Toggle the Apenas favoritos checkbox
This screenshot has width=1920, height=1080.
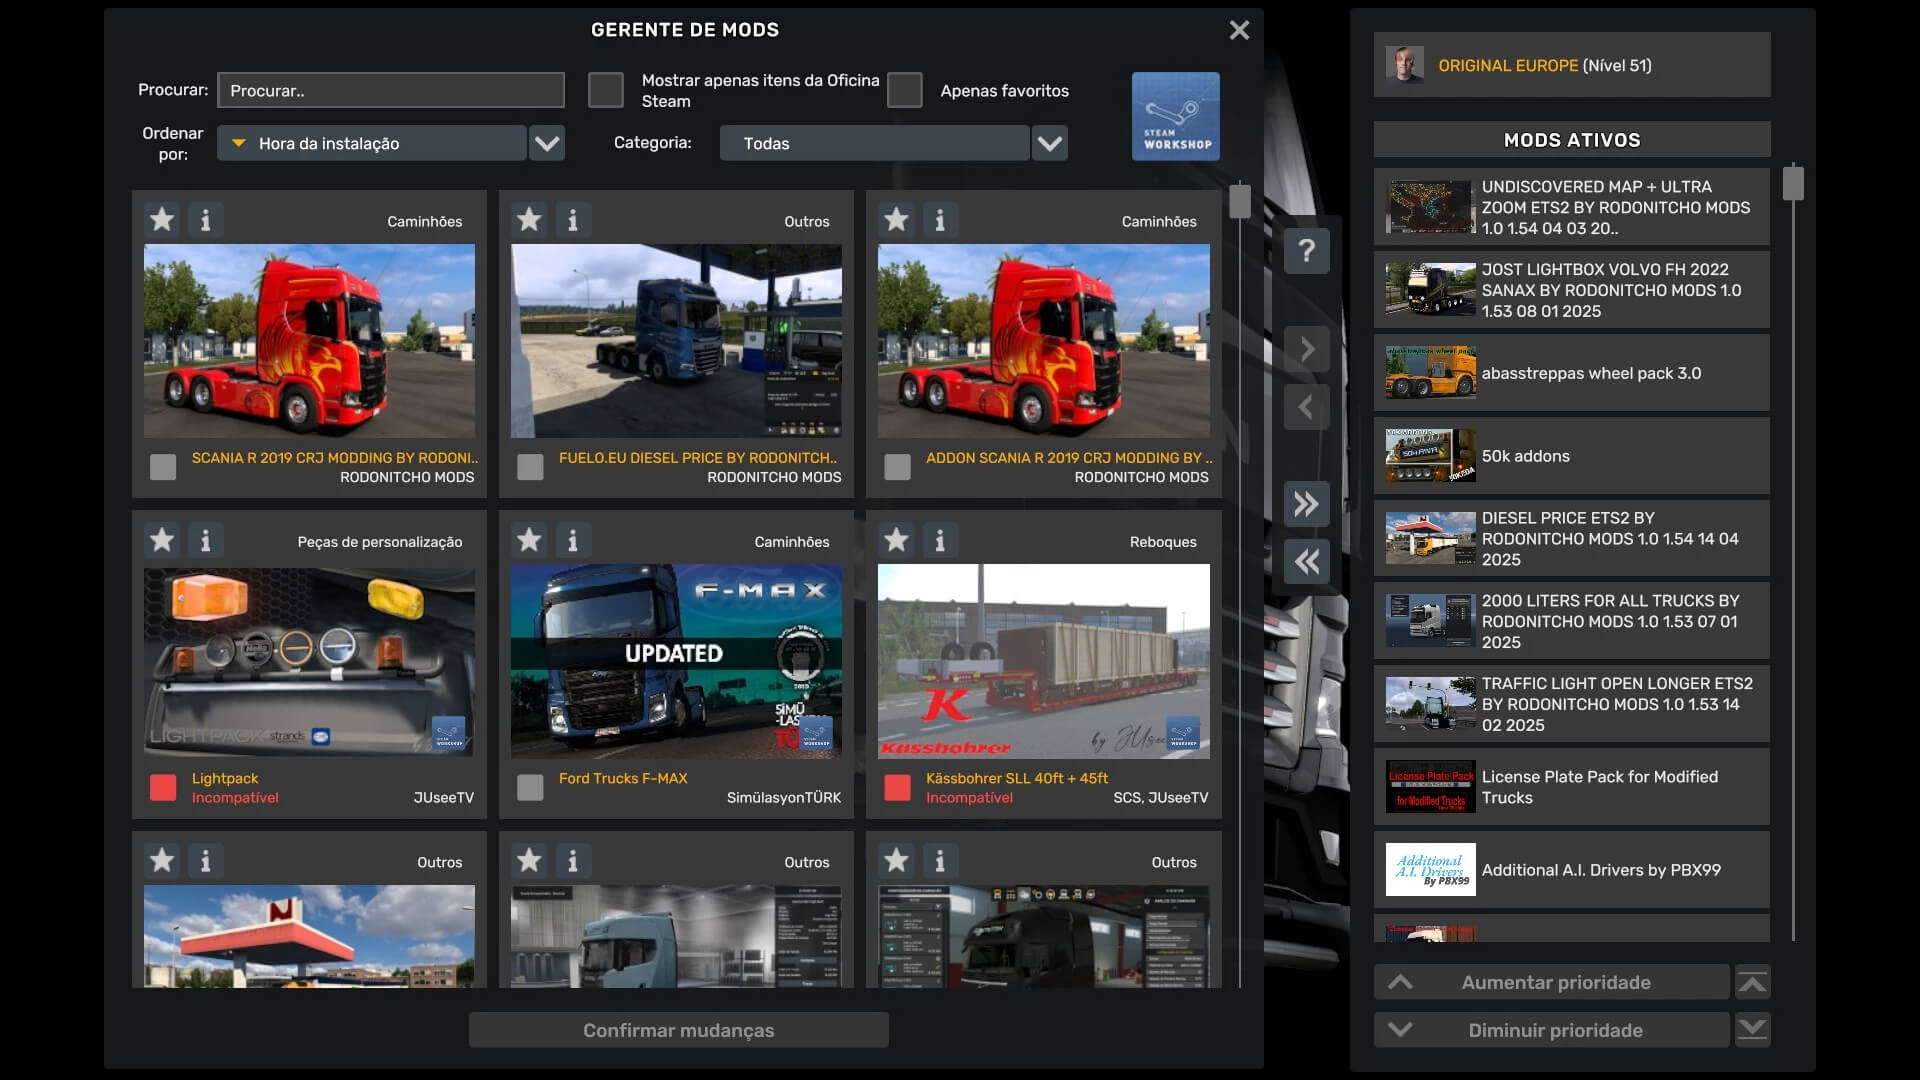pos(904,90)
